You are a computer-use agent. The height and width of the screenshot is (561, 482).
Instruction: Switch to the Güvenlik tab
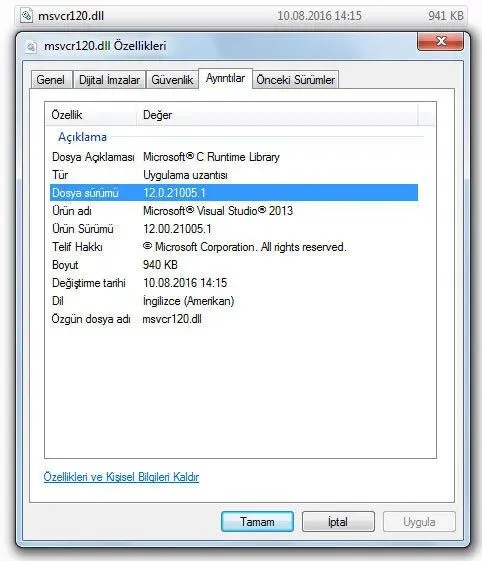[172, 79]
